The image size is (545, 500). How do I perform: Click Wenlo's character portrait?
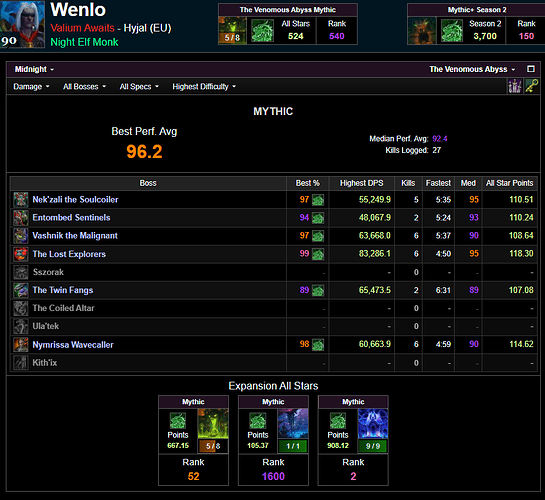(22, 24)
